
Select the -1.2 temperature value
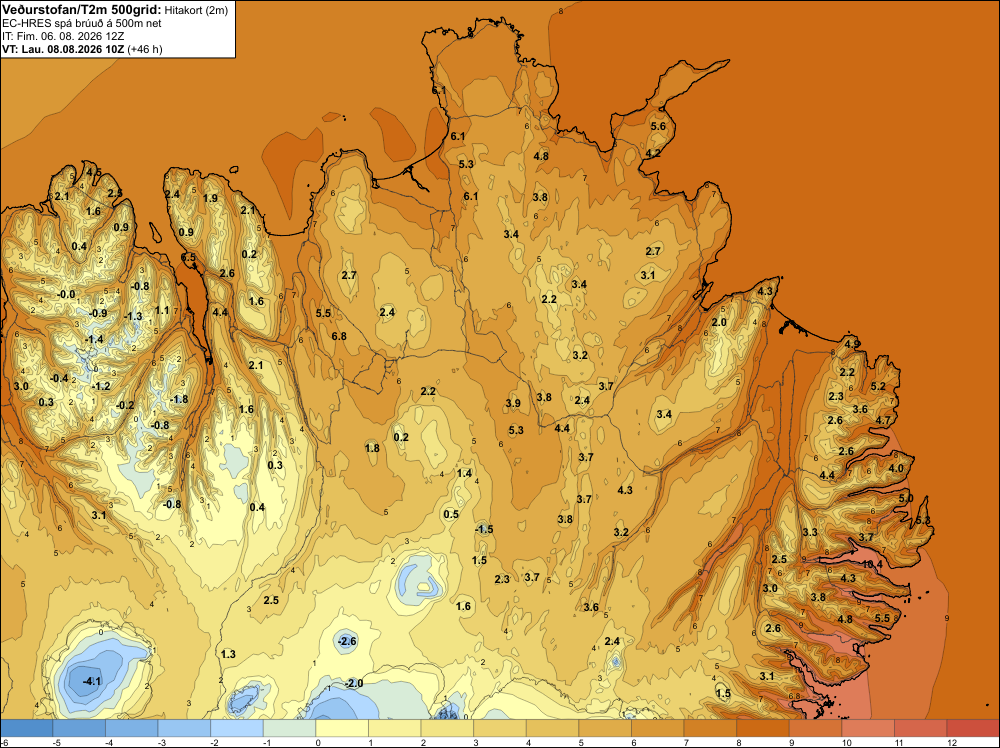click(101, 386)
